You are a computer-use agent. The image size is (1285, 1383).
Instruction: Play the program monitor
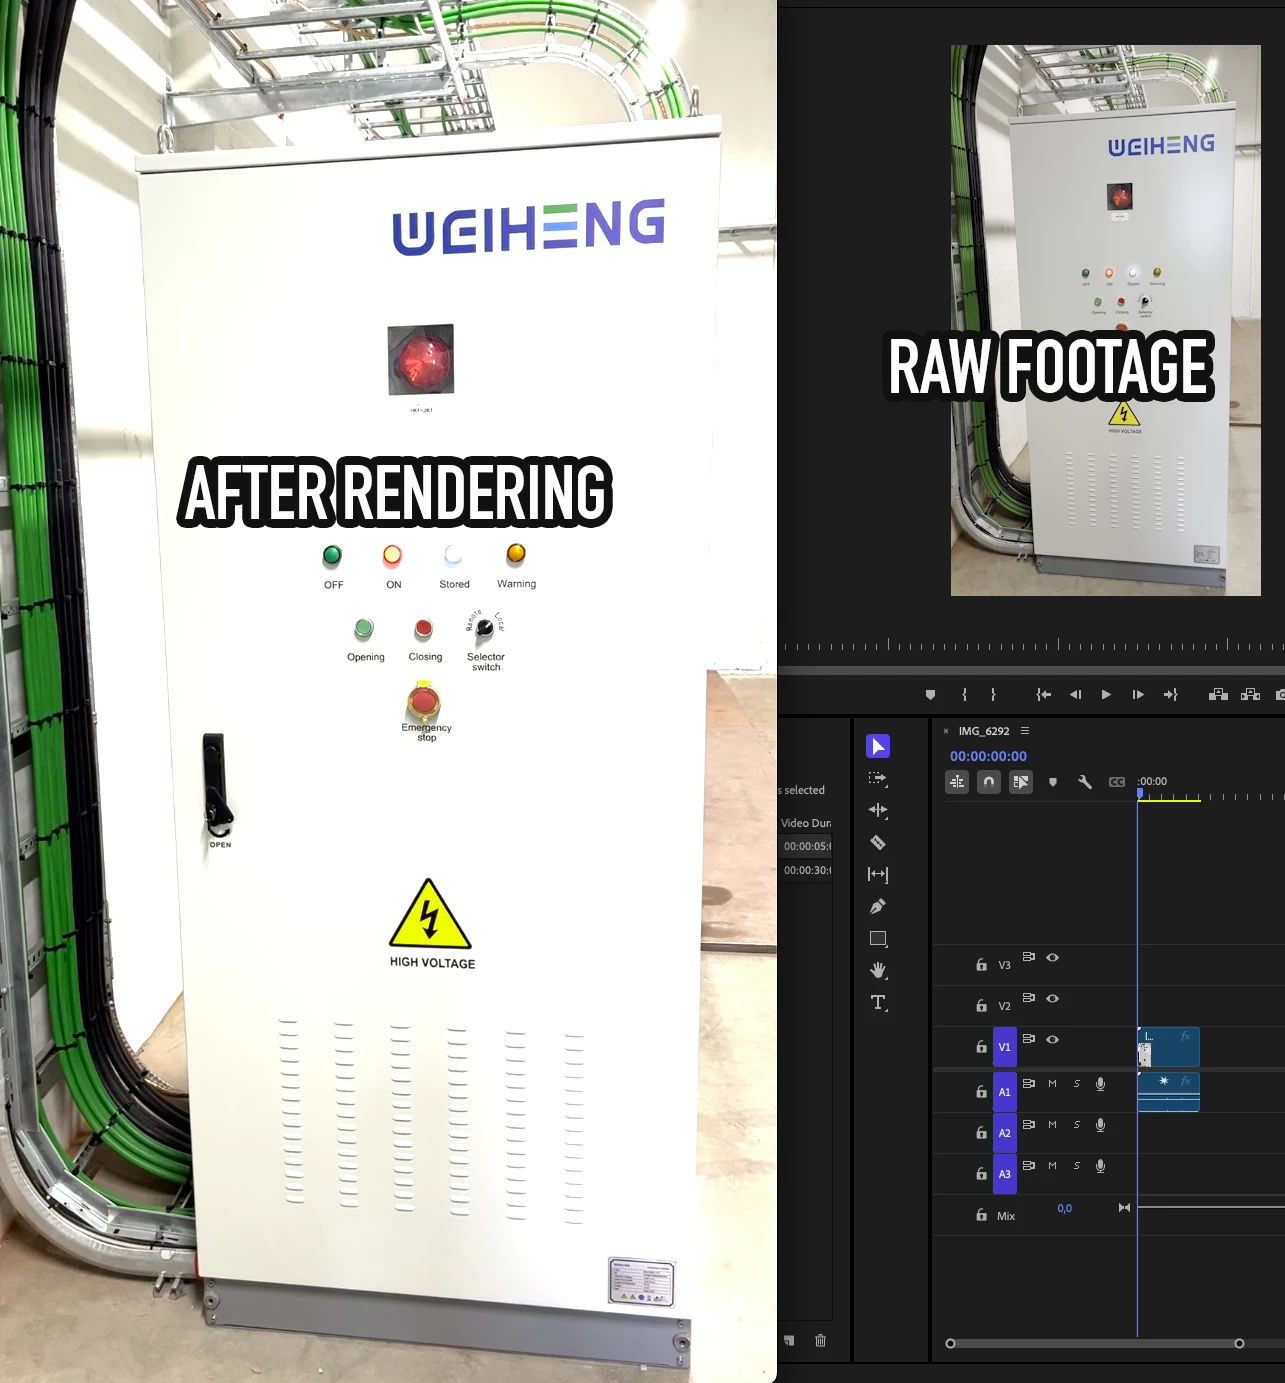point(1106,695)
